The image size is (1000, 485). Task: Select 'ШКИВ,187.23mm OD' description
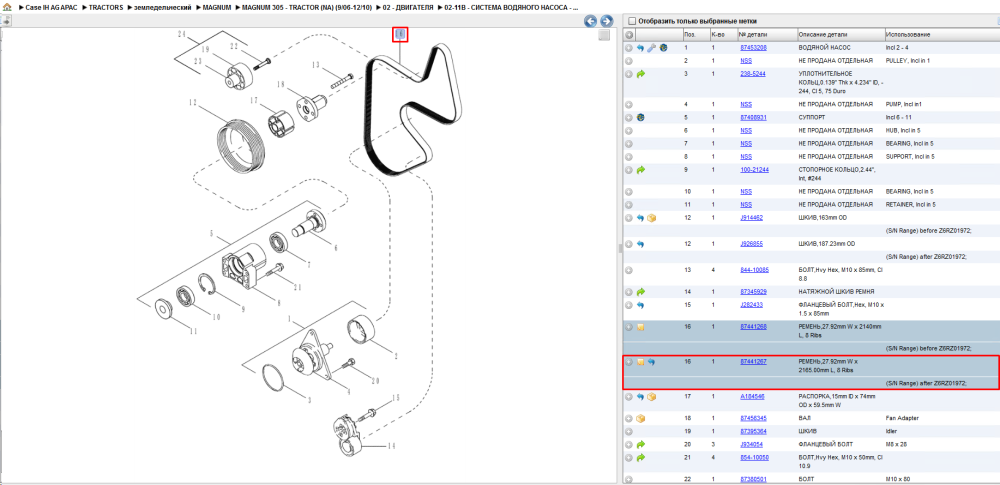point(828,244)
